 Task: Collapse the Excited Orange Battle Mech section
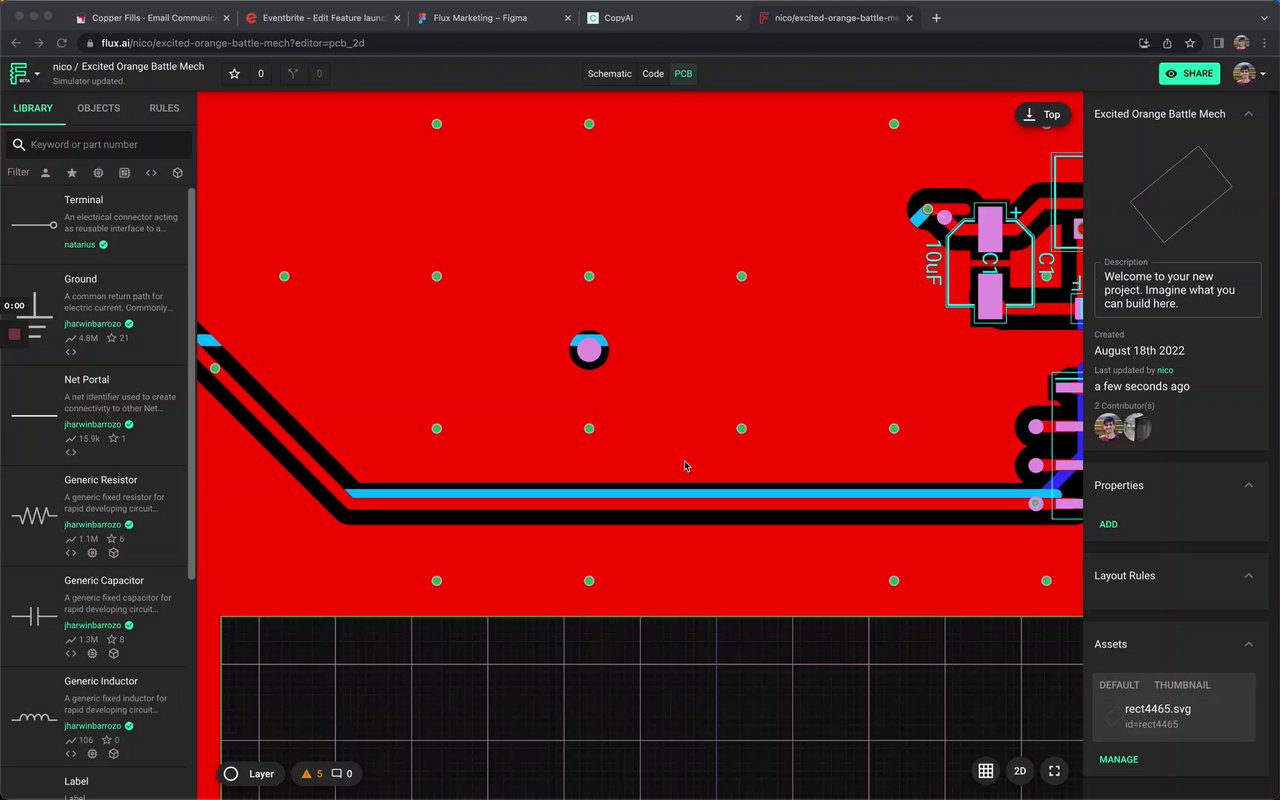point(1248,114)
